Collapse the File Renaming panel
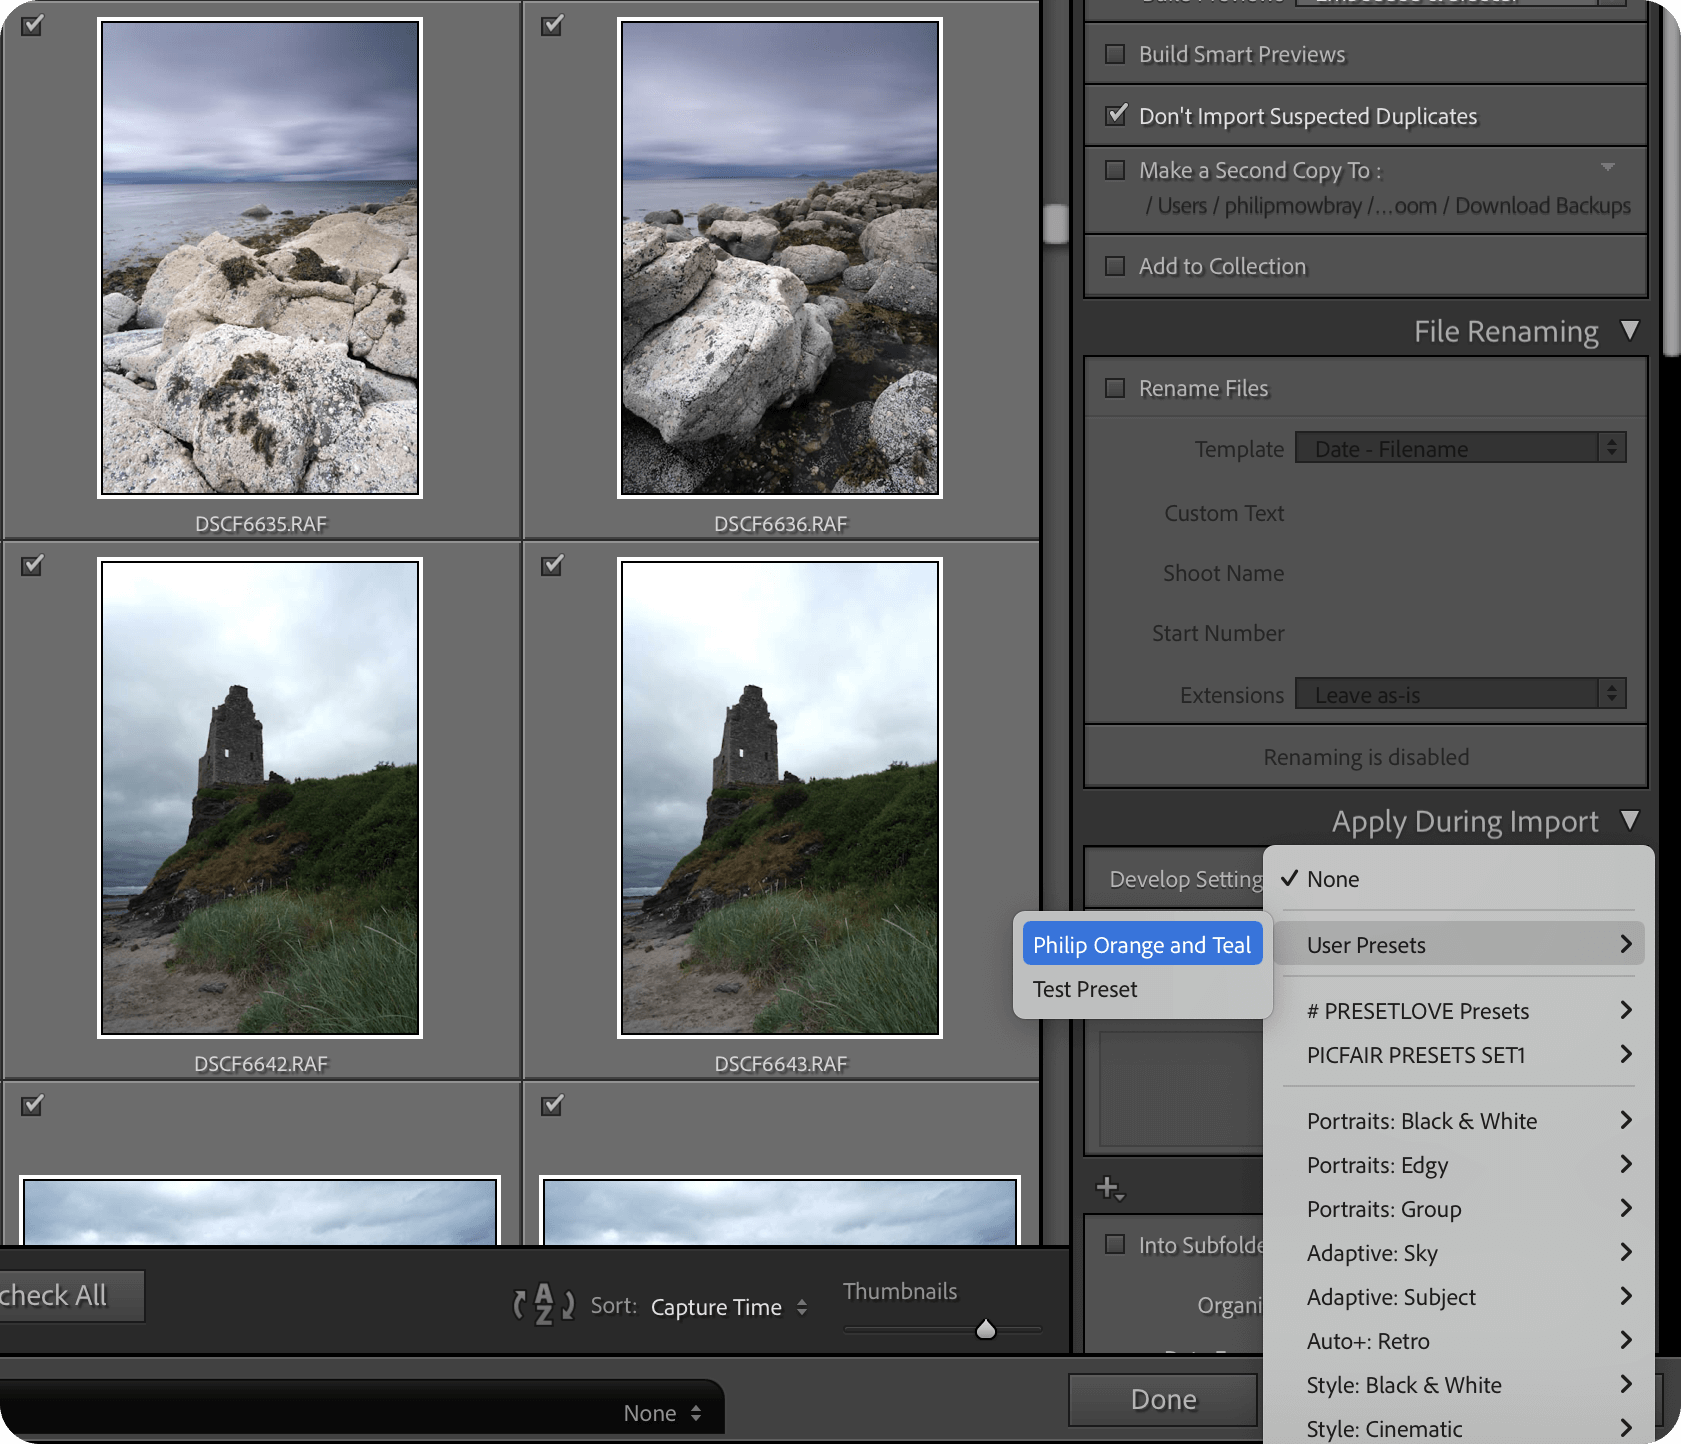 [1630, 331]
